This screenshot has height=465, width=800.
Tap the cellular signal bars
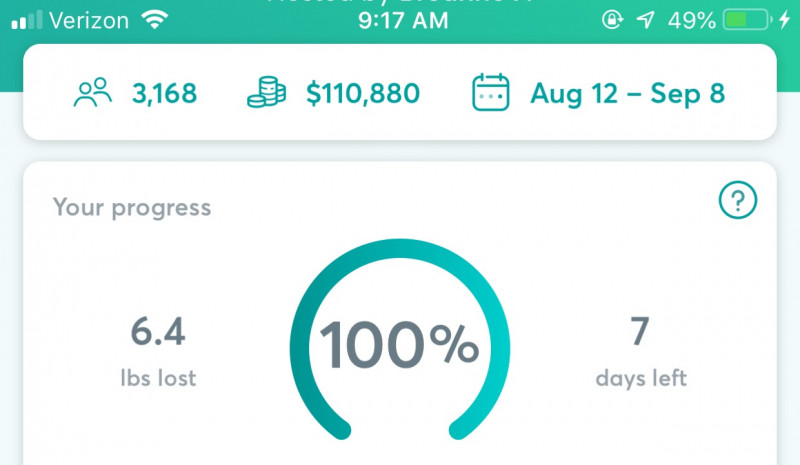coord(27,20)
